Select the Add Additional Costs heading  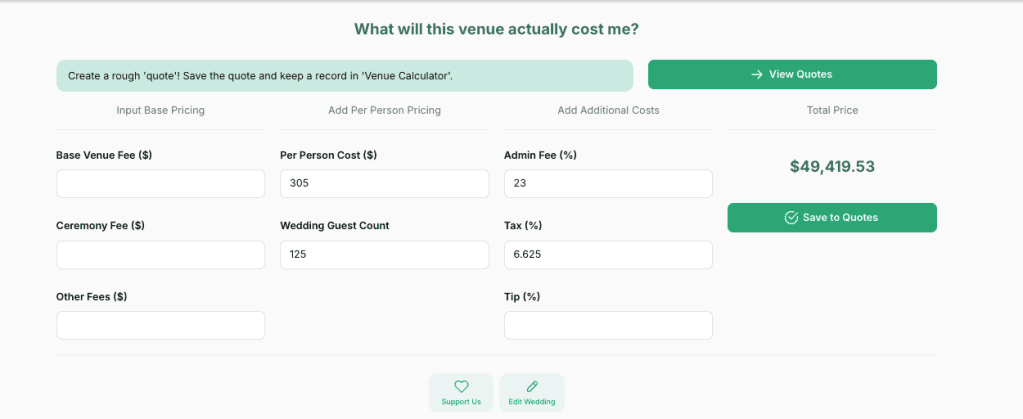click(608, 110)
